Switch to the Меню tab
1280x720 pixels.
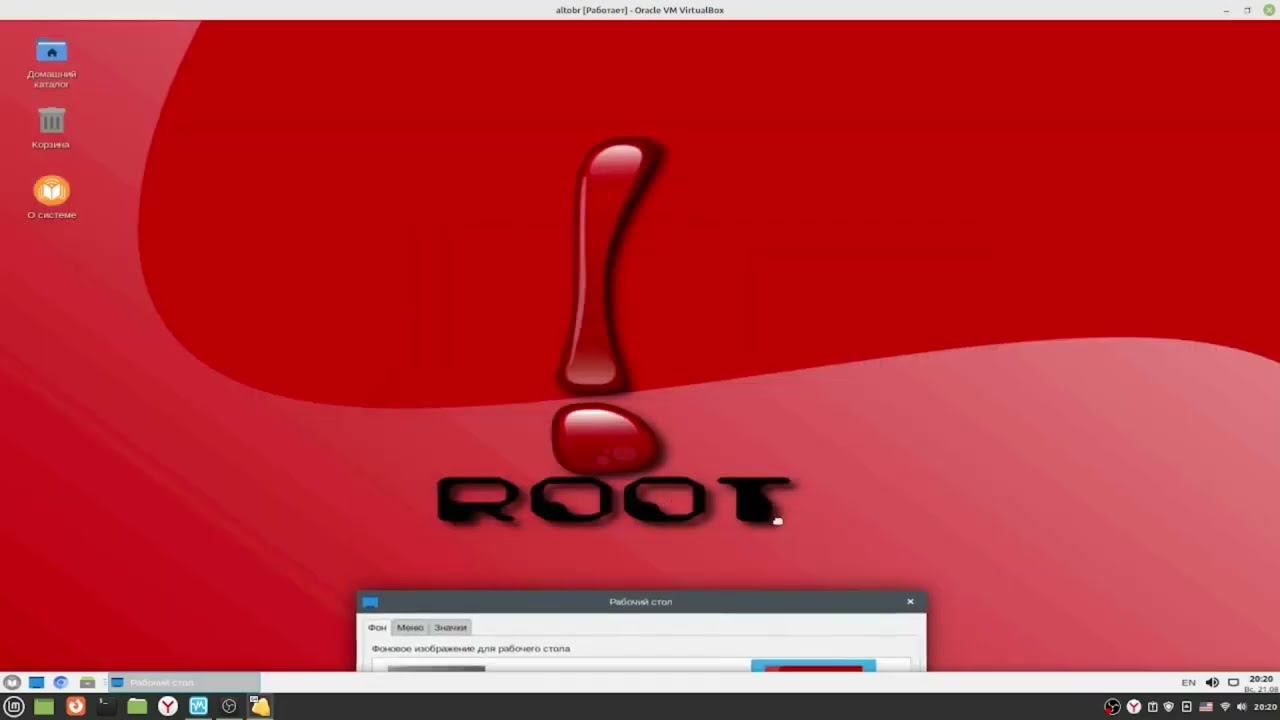point(410,628)
